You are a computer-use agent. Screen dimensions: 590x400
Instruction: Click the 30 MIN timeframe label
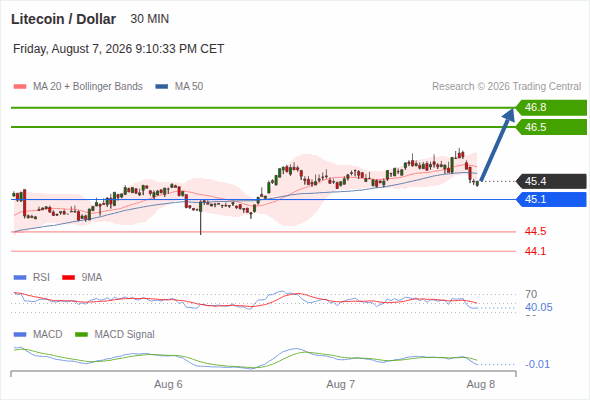pyautogui.click(x=150, y=19)
